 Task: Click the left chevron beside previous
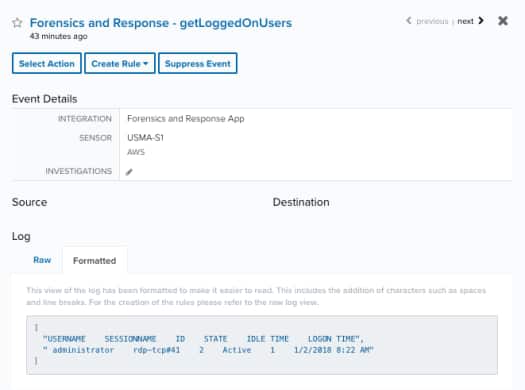[x=409, y=21]
